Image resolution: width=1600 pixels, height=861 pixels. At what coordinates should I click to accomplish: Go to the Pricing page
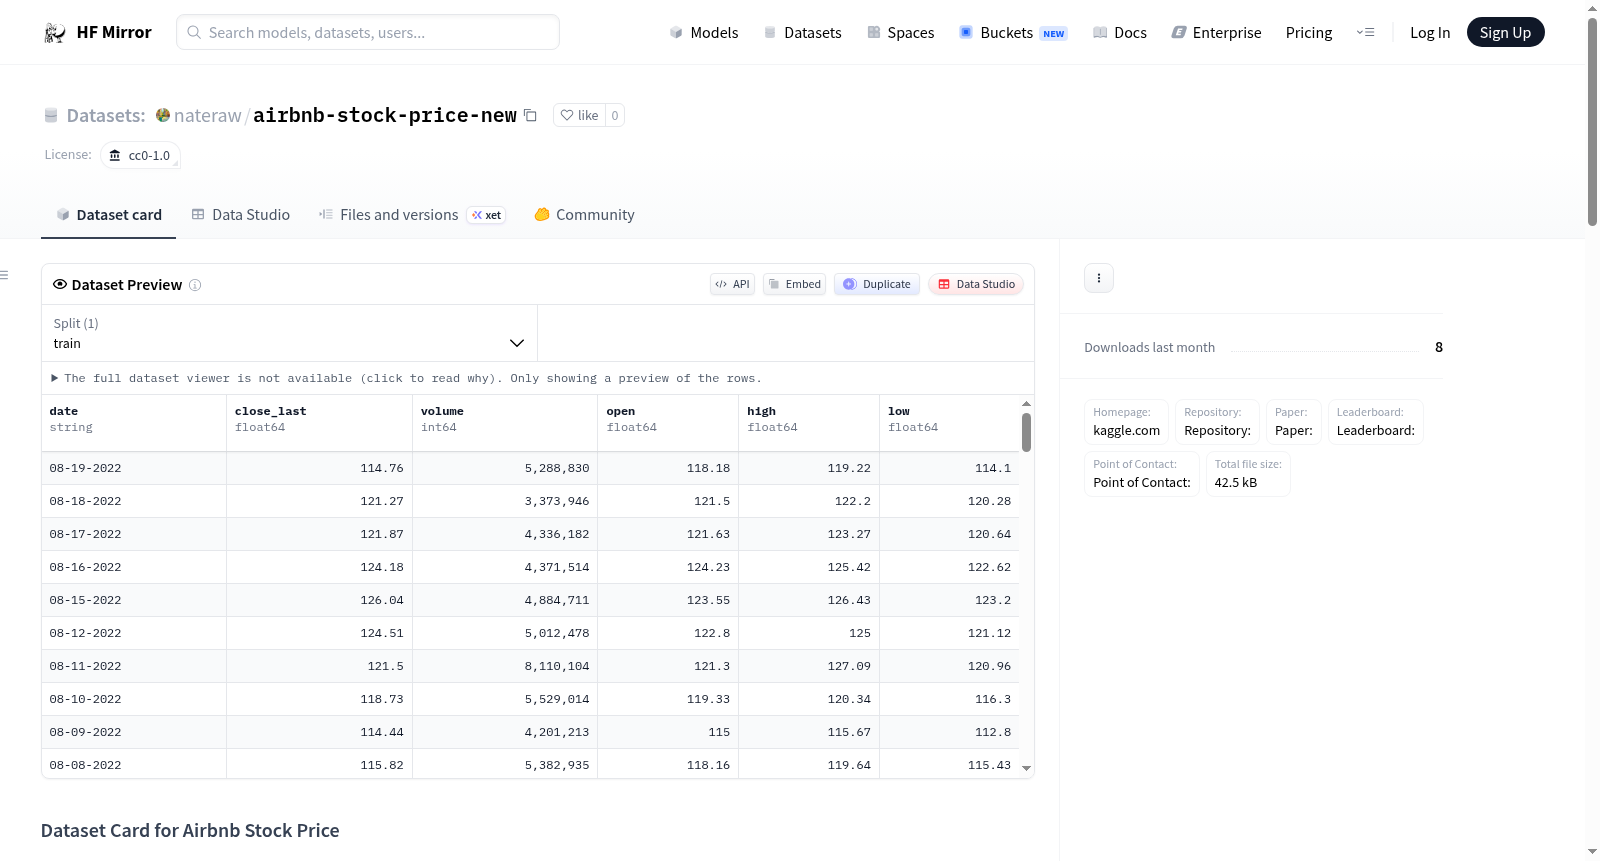[1309, 33]
